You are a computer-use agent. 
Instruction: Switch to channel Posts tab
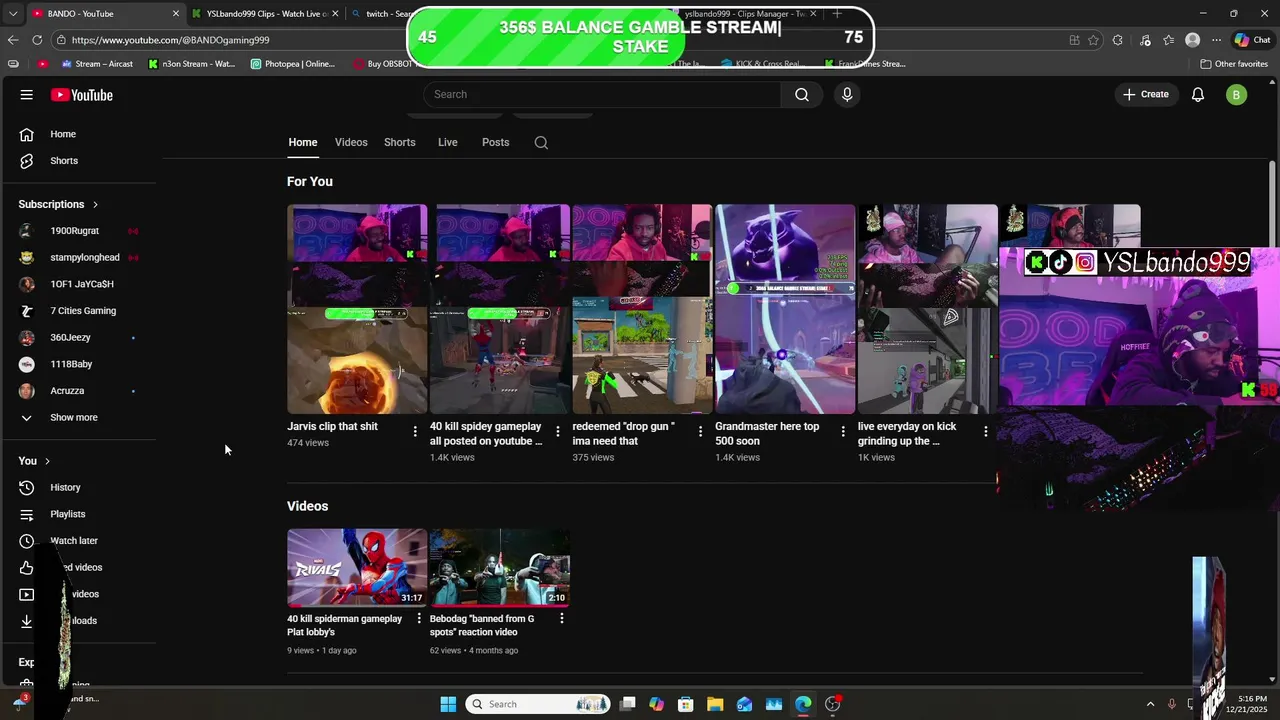[496, 142]
